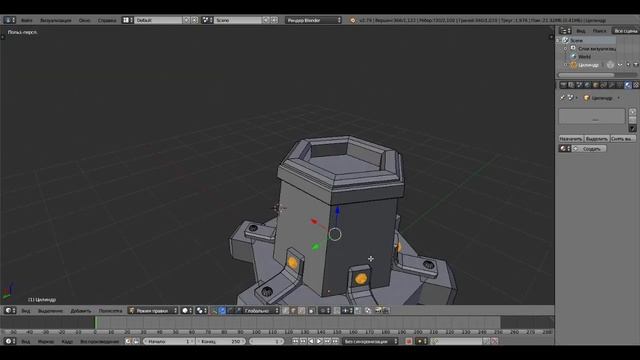The width and height of the screenshot is (640, 360).
Task: Open the timeline Маркер menu
Action: point(46,341)
